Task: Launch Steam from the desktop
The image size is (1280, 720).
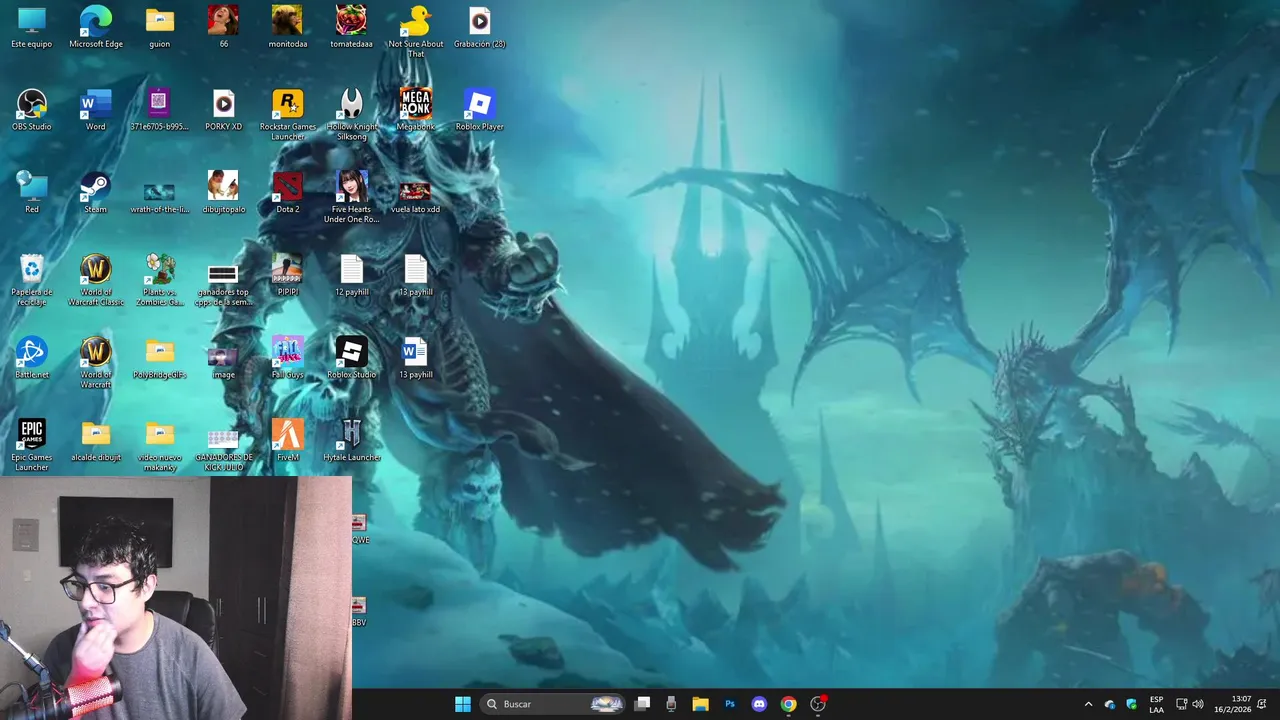Action: 95,193
